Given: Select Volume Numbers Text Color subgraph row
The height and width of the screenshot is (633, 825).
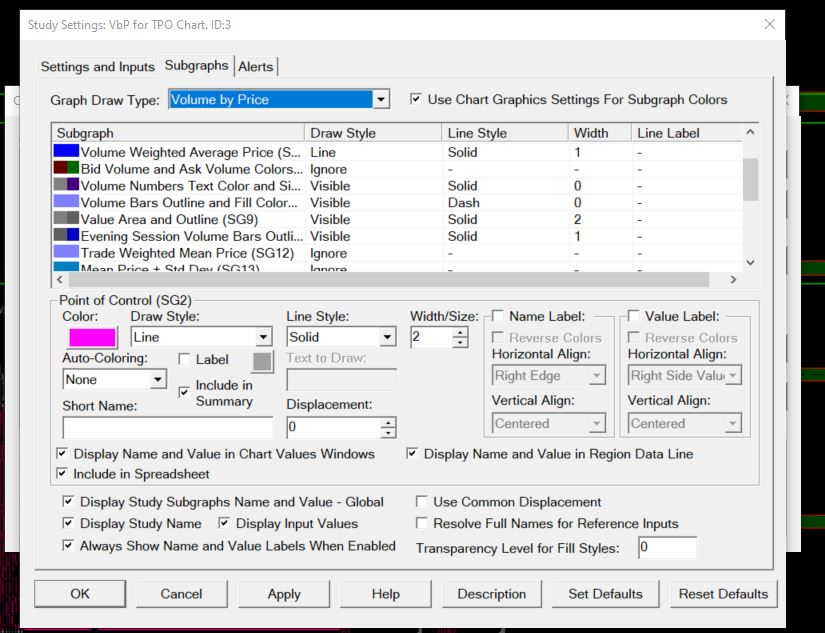Looking at the screenshot, I should click(397, 186).
